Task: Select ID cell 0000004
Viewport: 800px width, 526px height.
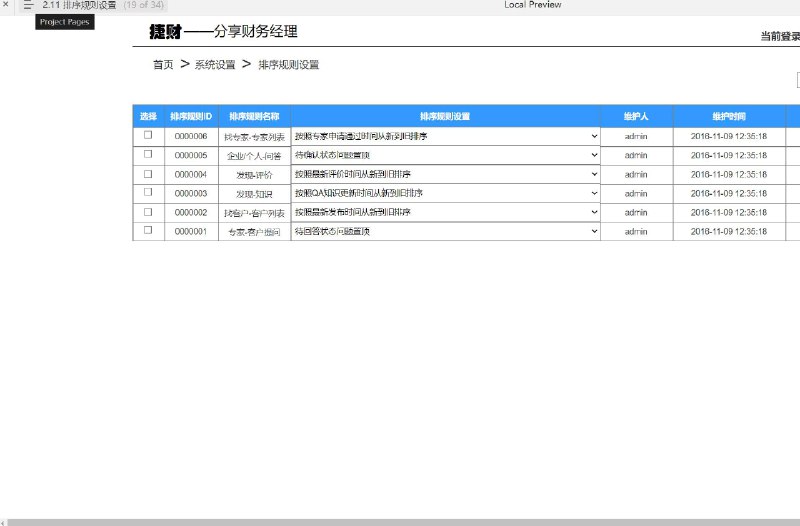Action: click(191, 174)
